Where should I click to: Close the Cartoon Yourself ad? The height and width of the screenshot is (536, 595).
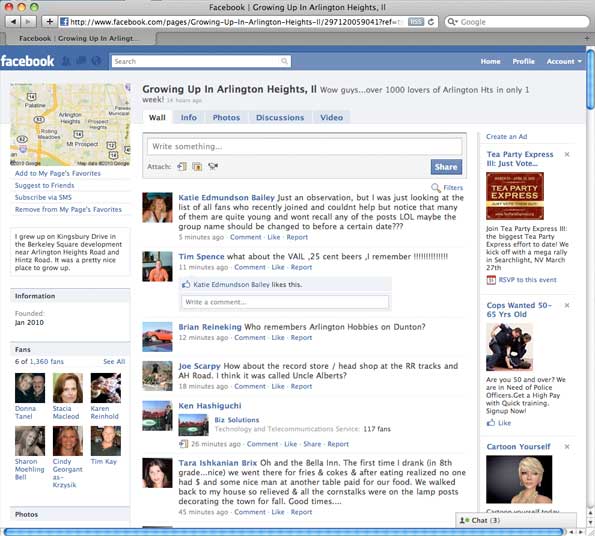[x=567, y=446]
